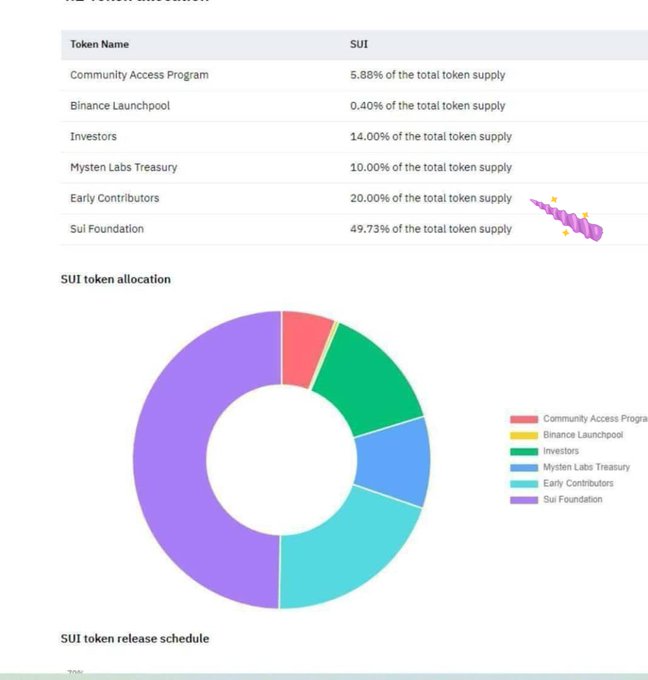Click 'Early Contributors' table row name
Image resolution: width=648 pixels, height=680 pixels.
coord(115,198)
